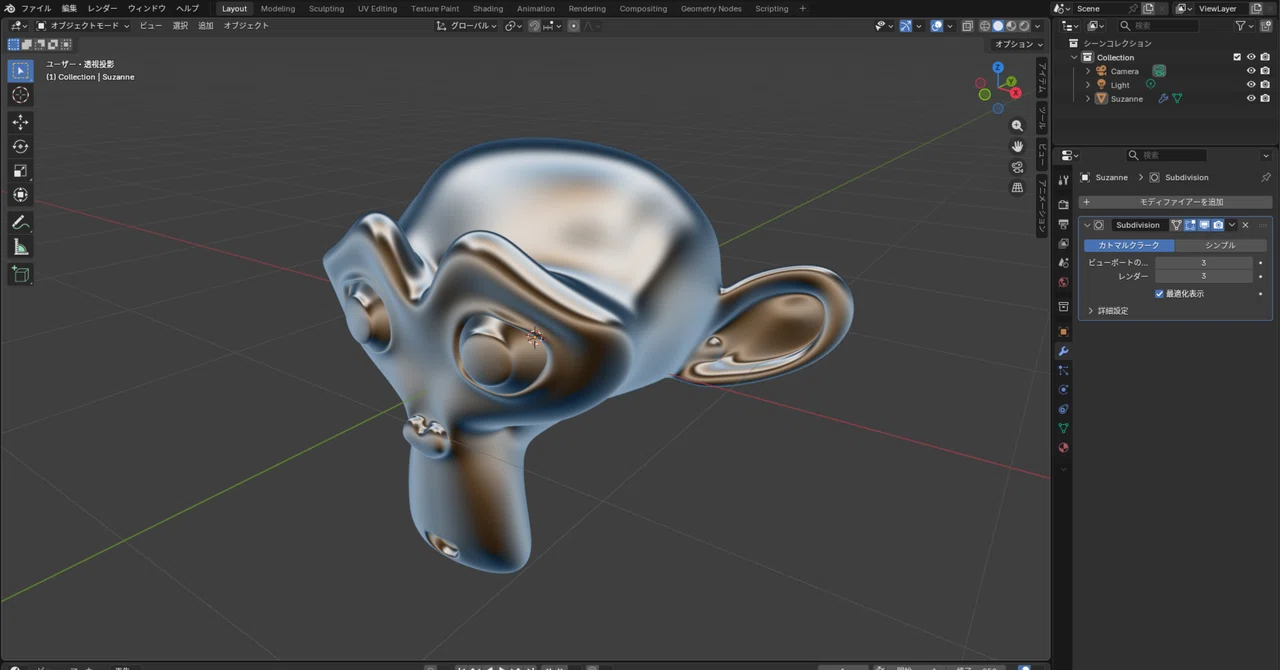Activate the 3D Cursor tool
1280x670 pixels.
[20, 95]
